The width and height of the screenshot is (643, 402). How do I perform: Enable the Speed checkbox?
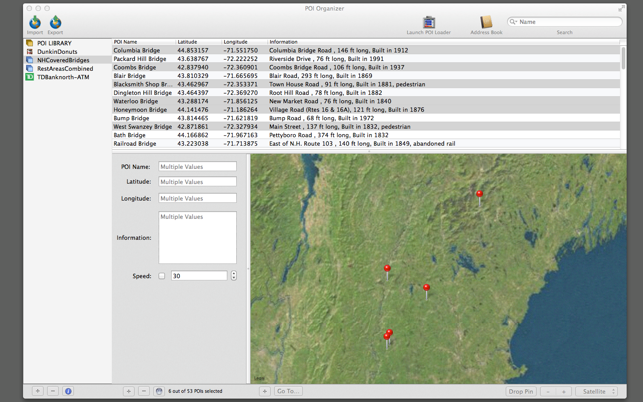[162, 276]
